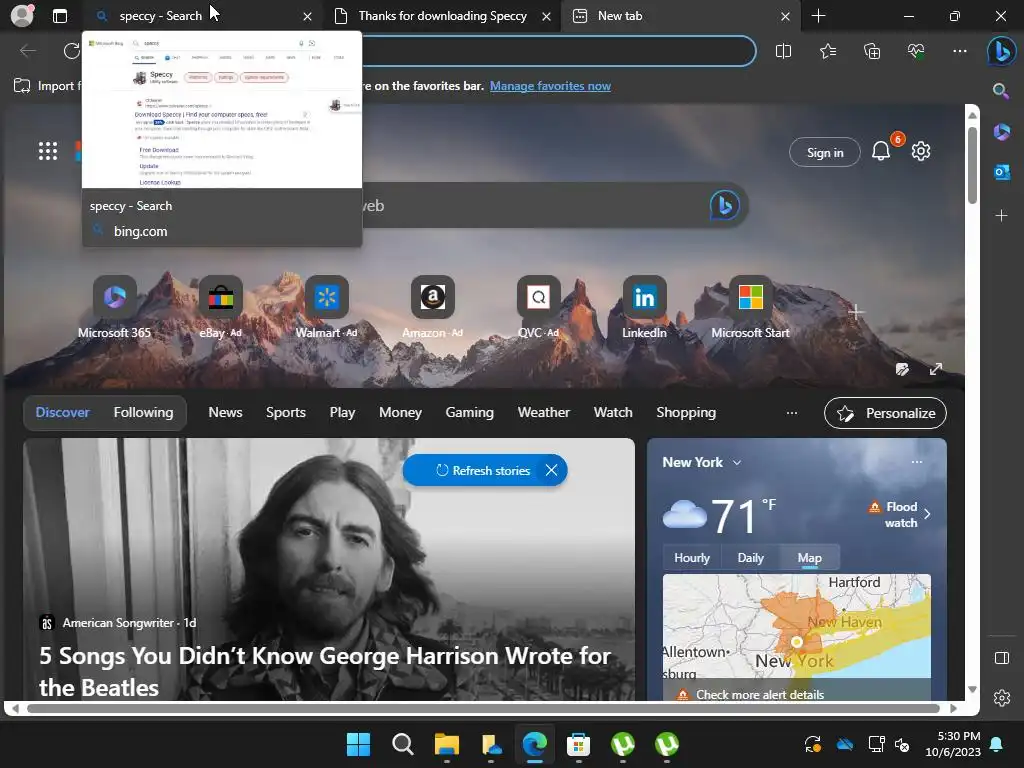This screenshot has width=1024, height=768.
Task: Expand the Flood watch alert chevron
Action: point(927,514)
